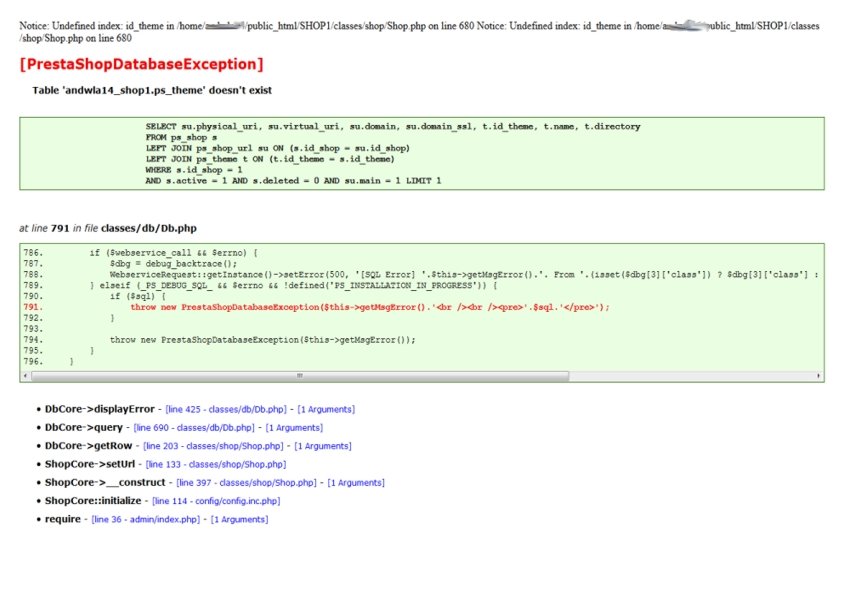Show arguments for DbCore->query
This screenshot has height=595, width=842.
click(x=294, y=427)
